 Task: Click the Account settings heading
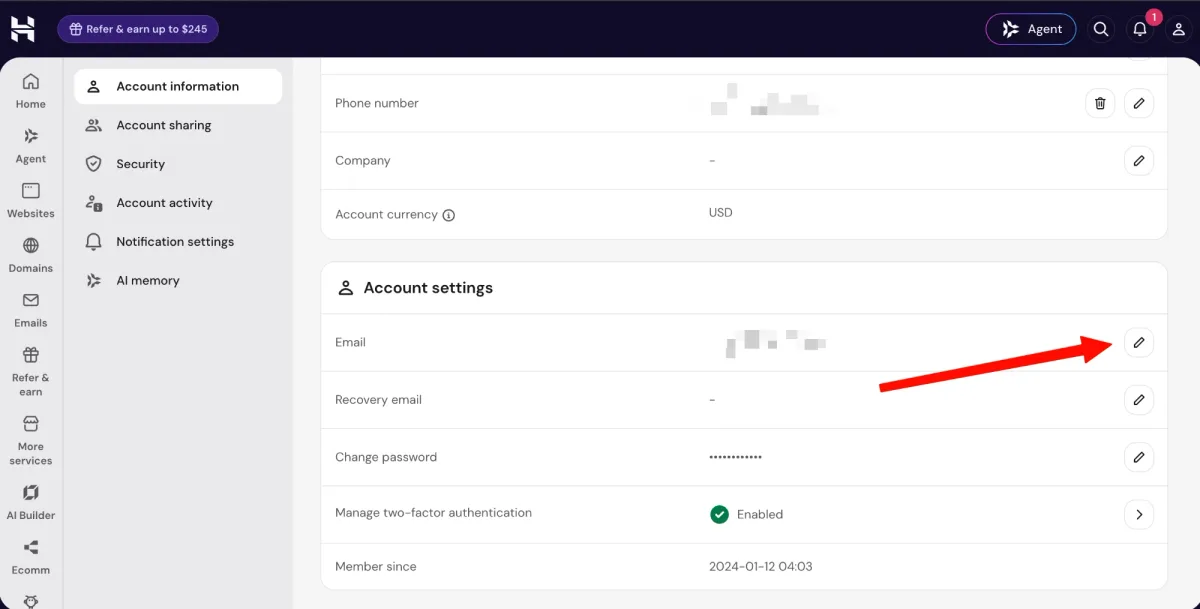428,288
